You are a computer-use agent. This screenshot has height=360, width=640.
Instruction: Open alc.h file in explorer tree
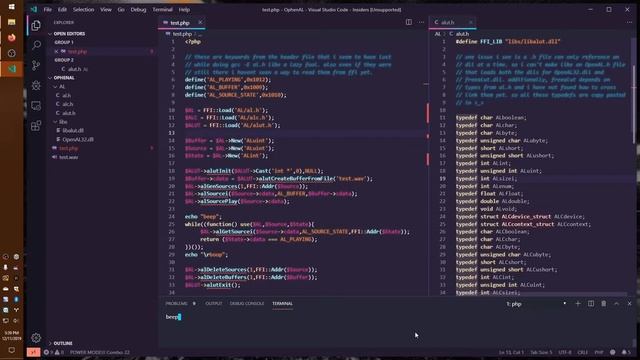(68, 104)
